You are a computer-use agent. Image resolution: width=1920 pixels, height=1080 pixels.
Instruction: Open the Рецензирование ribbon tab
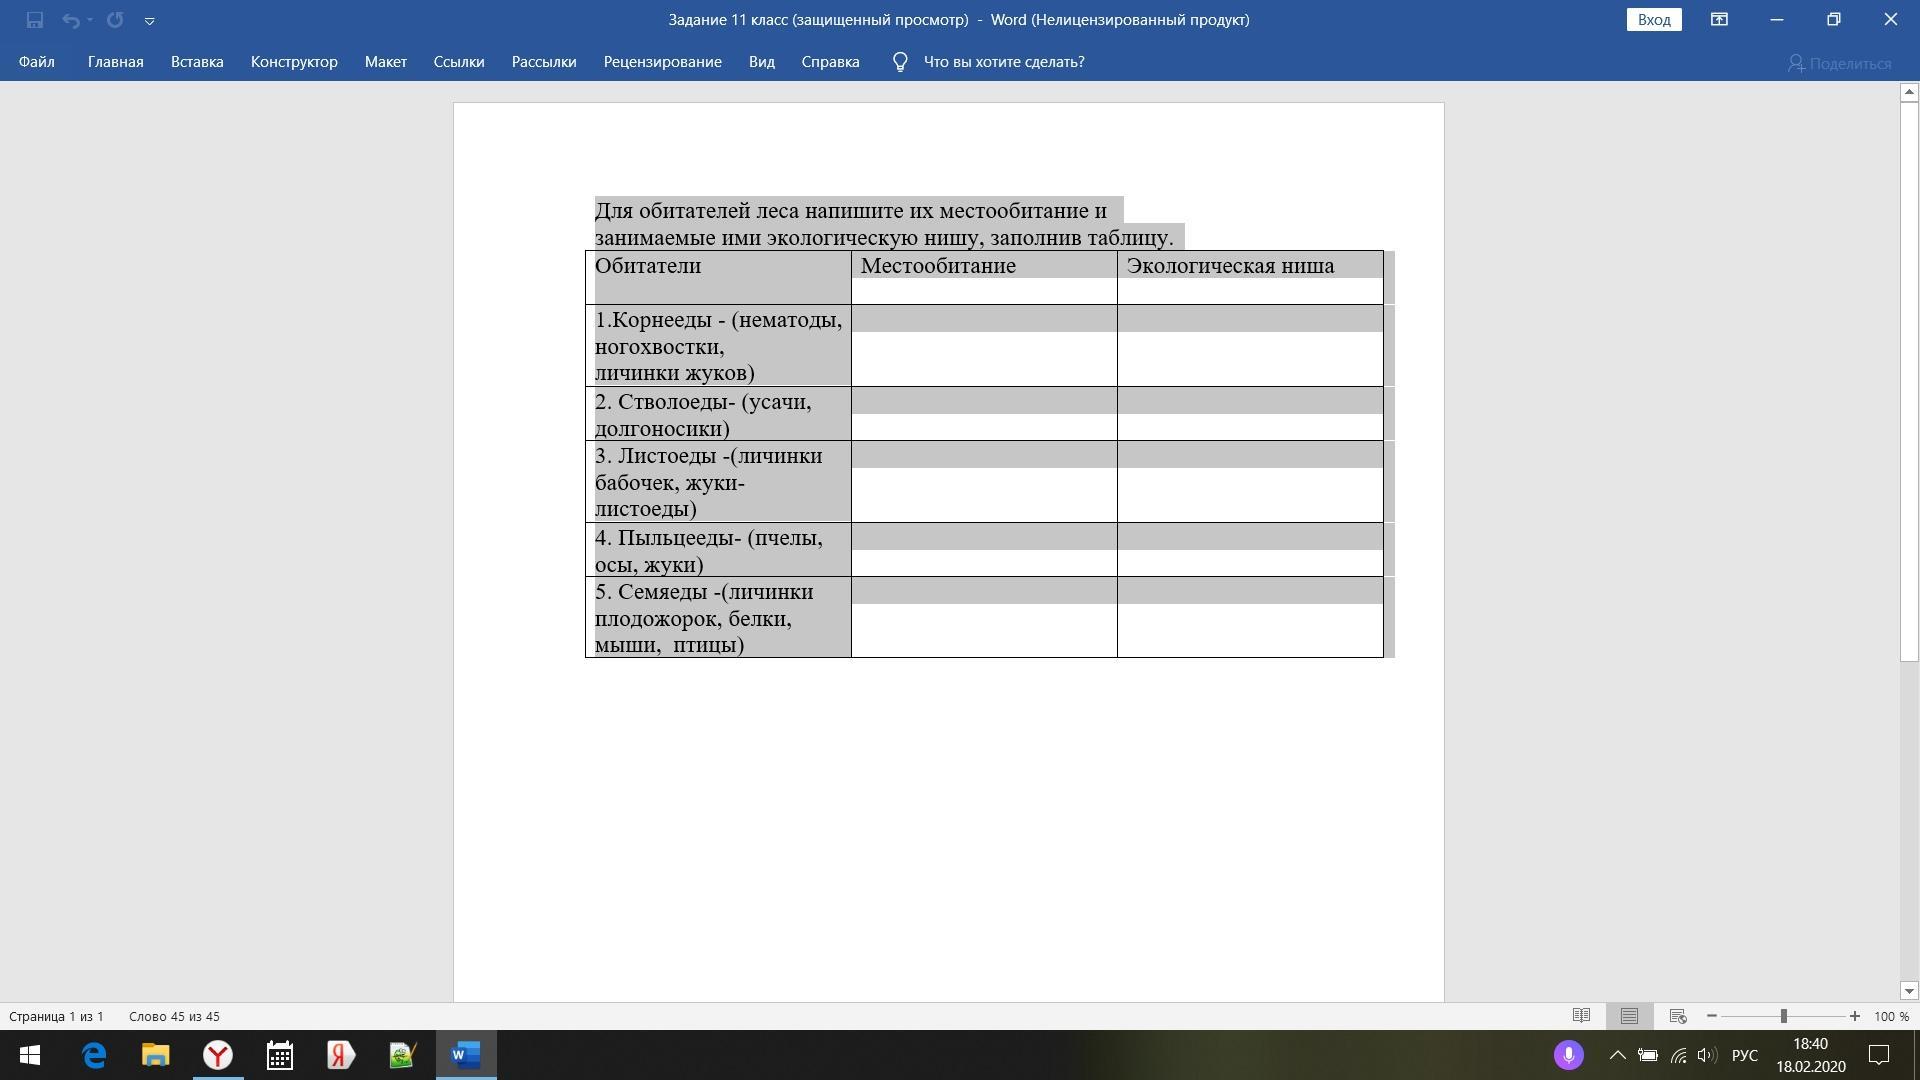click(662, 62)
